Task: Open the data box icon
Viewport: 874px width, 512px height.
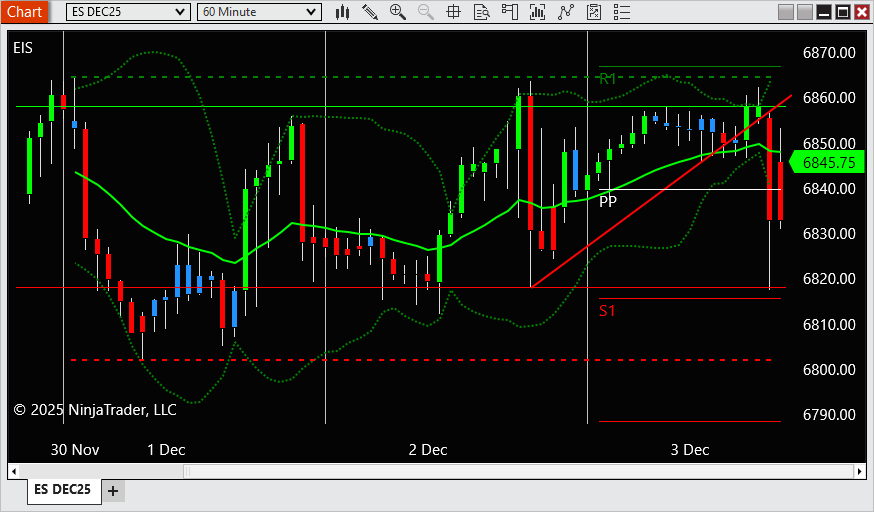Action: (482, 12)
